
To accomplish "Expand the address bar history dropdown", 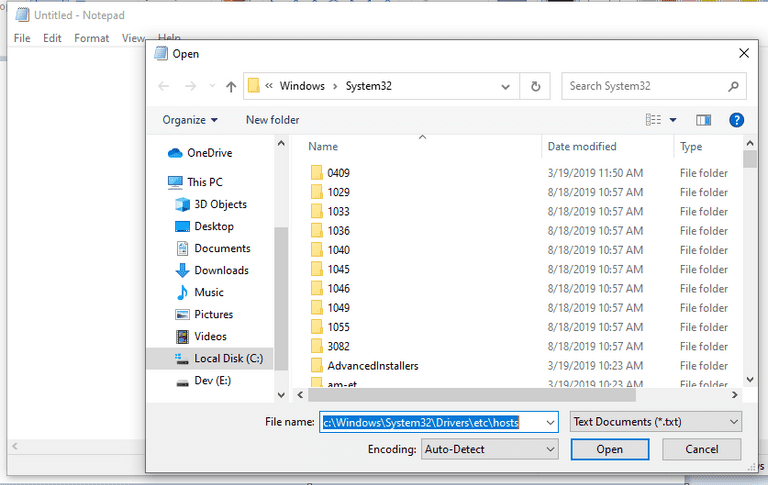I will point(505,87).
